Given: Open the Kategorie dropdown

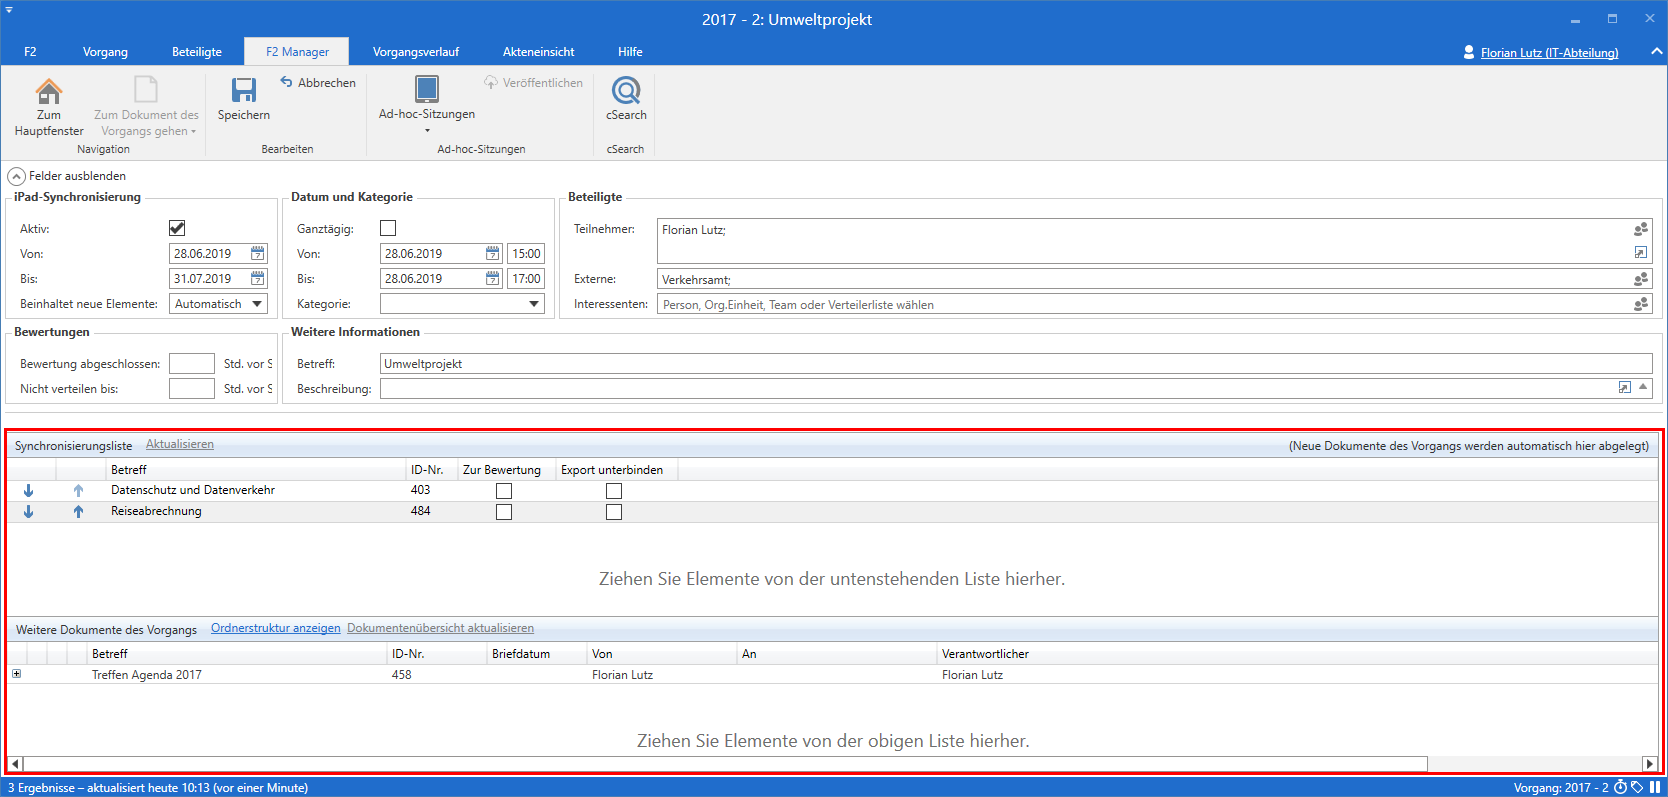Looking at the screenshot, I should click(x=534, y=304).
